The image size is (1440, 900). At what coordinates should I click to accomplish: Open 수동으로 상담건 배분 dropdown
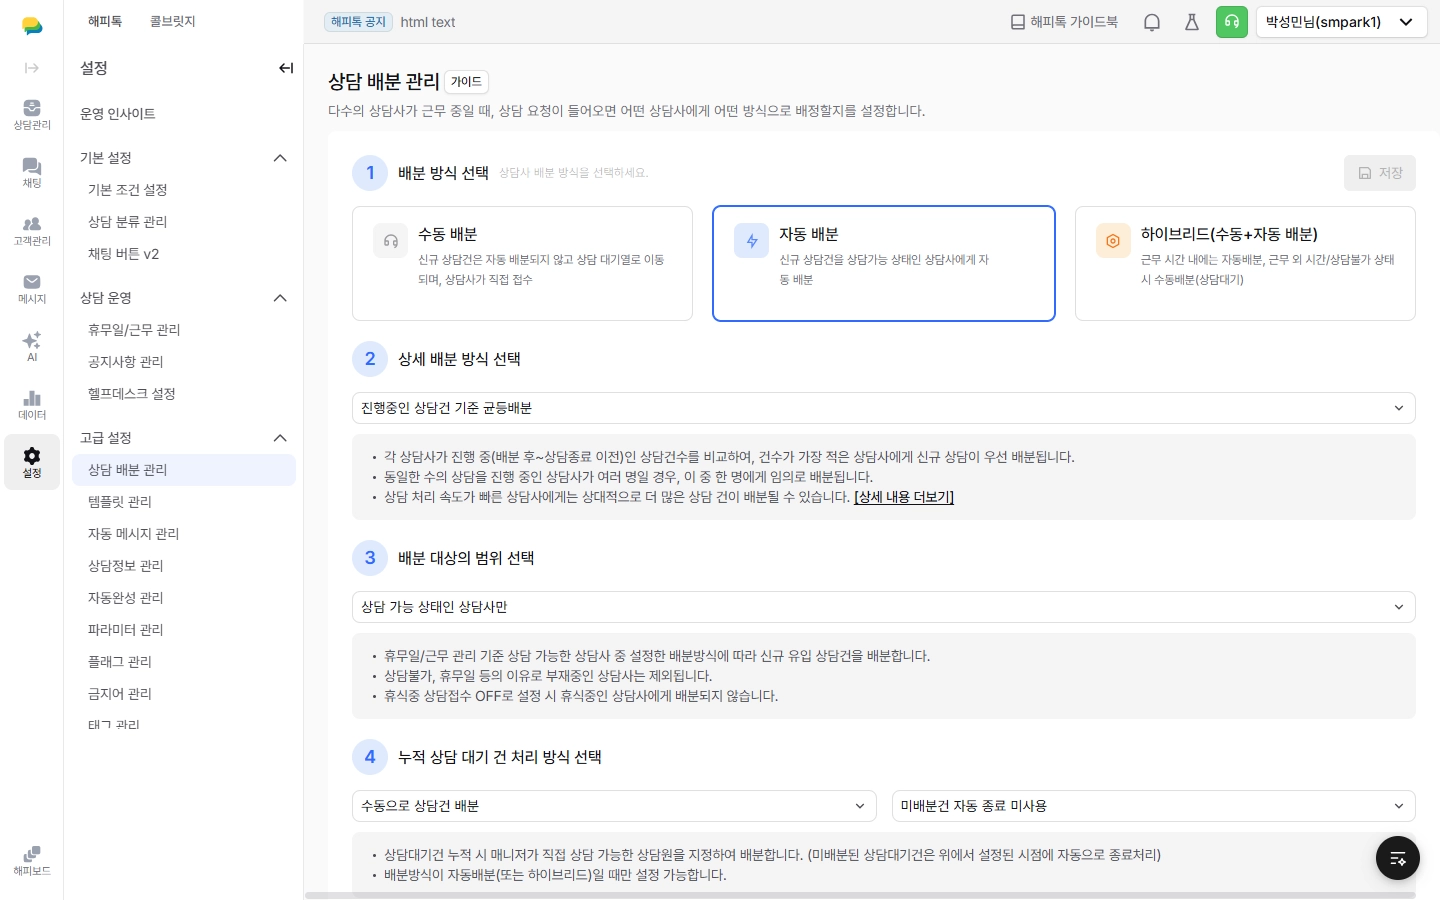pos(614,806)
